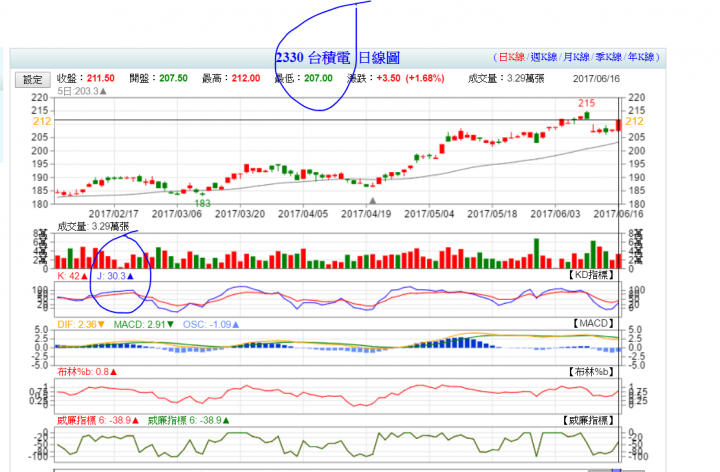
Task: Switch to 週K線 weekly chart
Action: click(544, 57)
